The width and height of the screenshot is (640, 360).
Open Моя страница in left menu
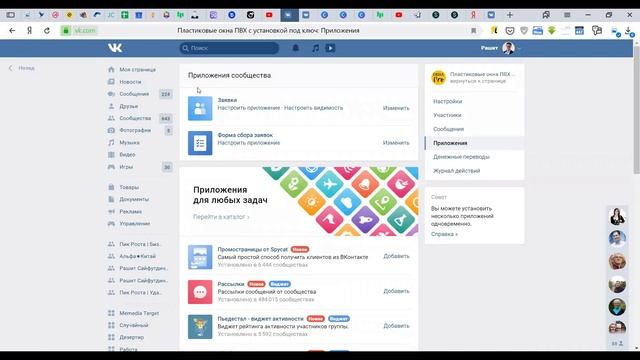pos(138,70)
